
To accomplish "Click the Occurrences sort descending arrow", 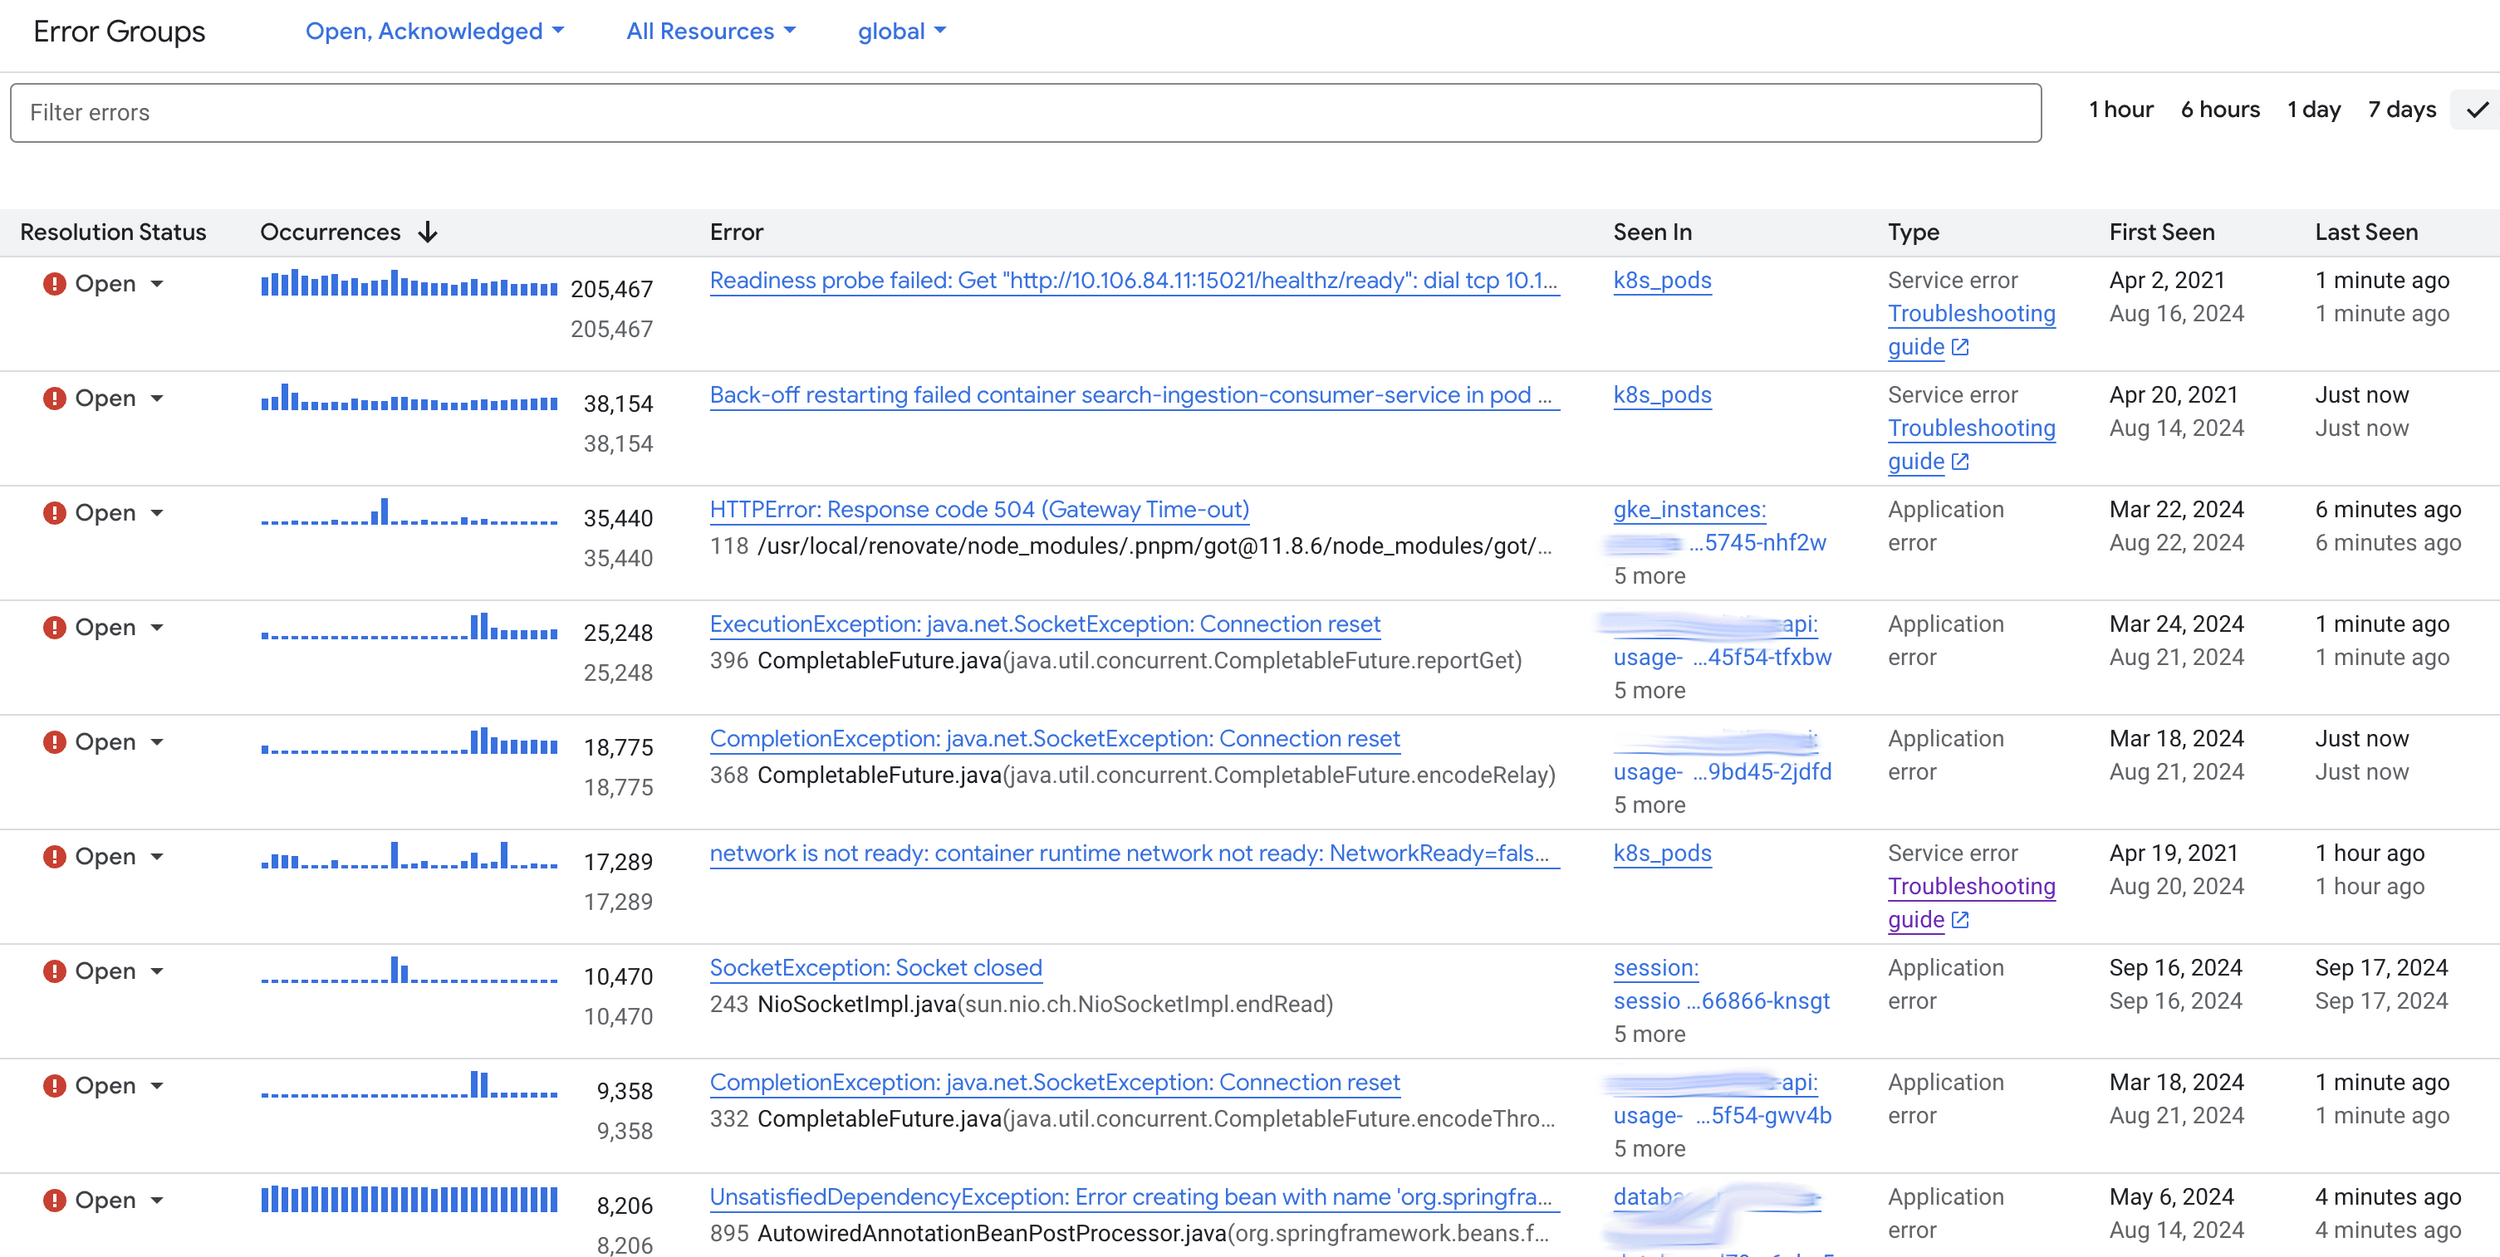I will [x=428, y=232].
